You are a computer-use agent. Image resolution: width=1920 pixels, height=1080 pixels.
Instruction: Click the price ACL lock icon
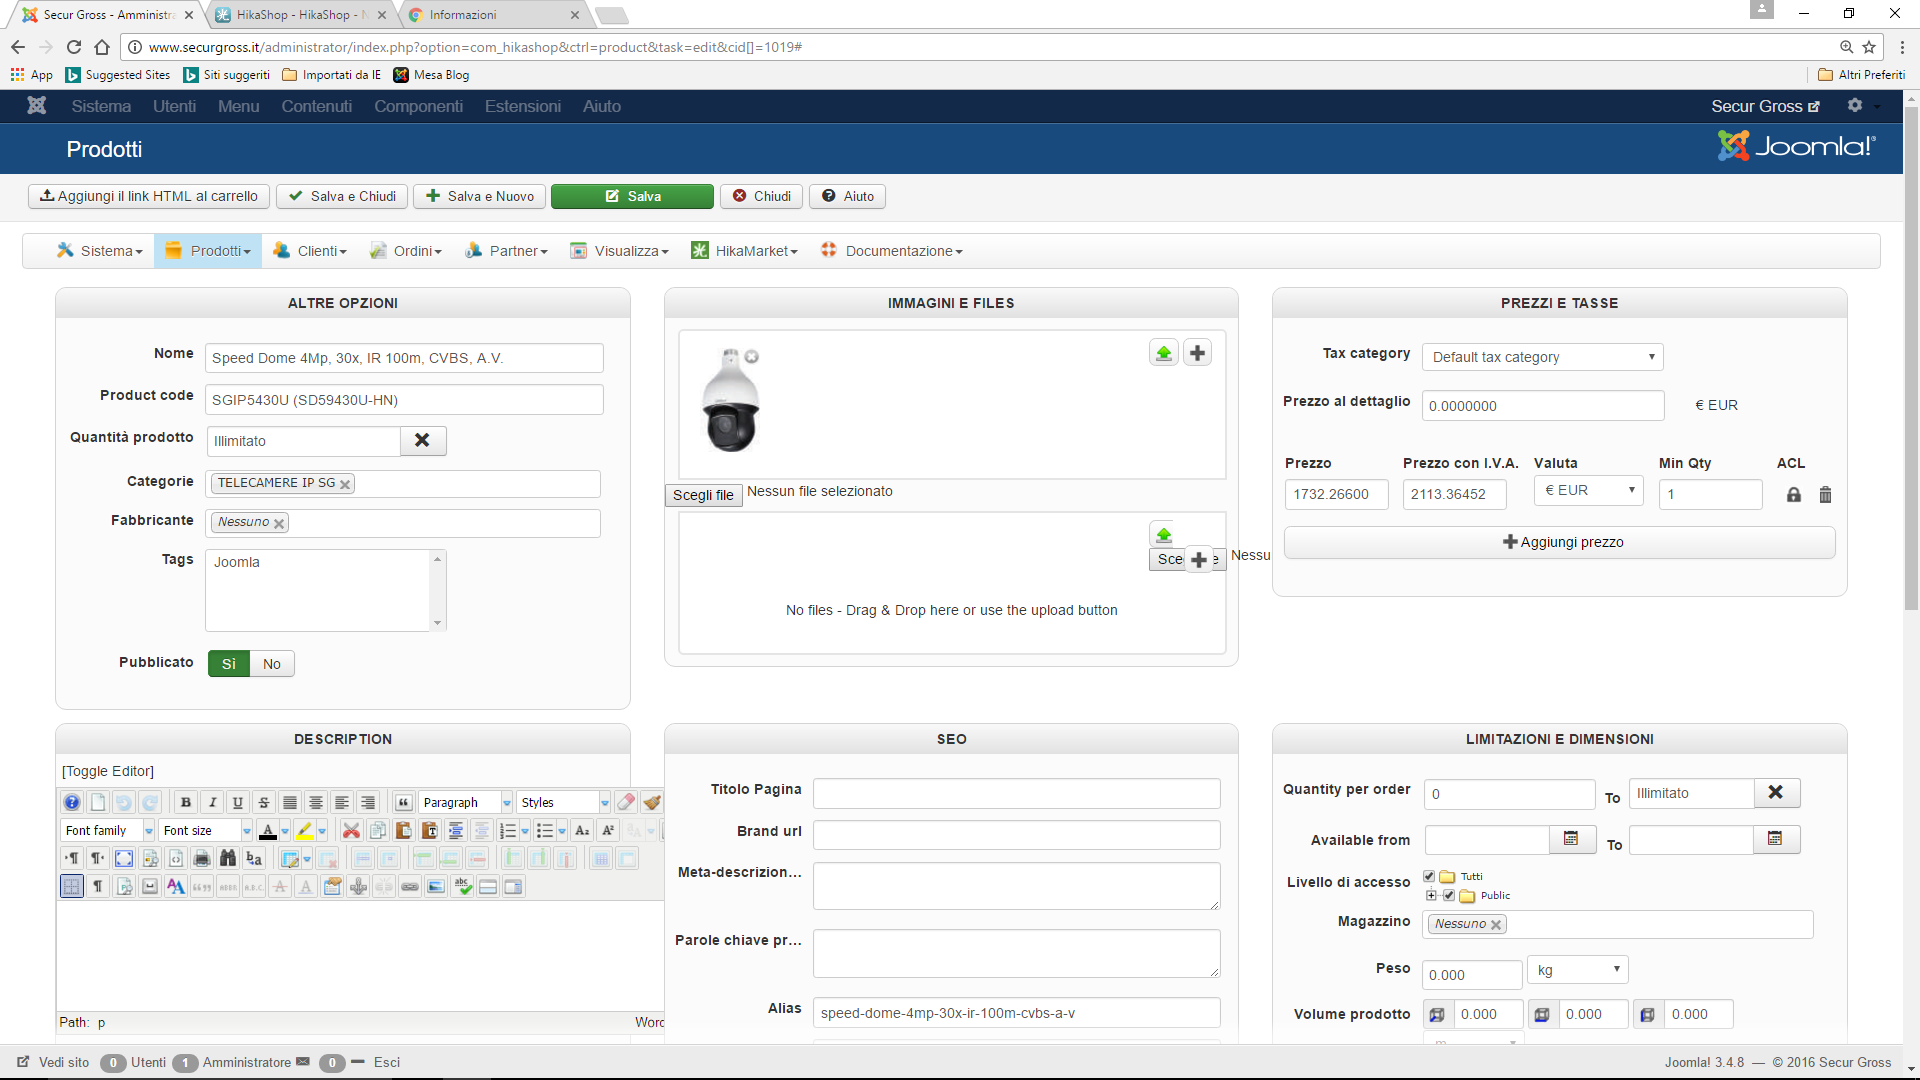[1794, 494]
